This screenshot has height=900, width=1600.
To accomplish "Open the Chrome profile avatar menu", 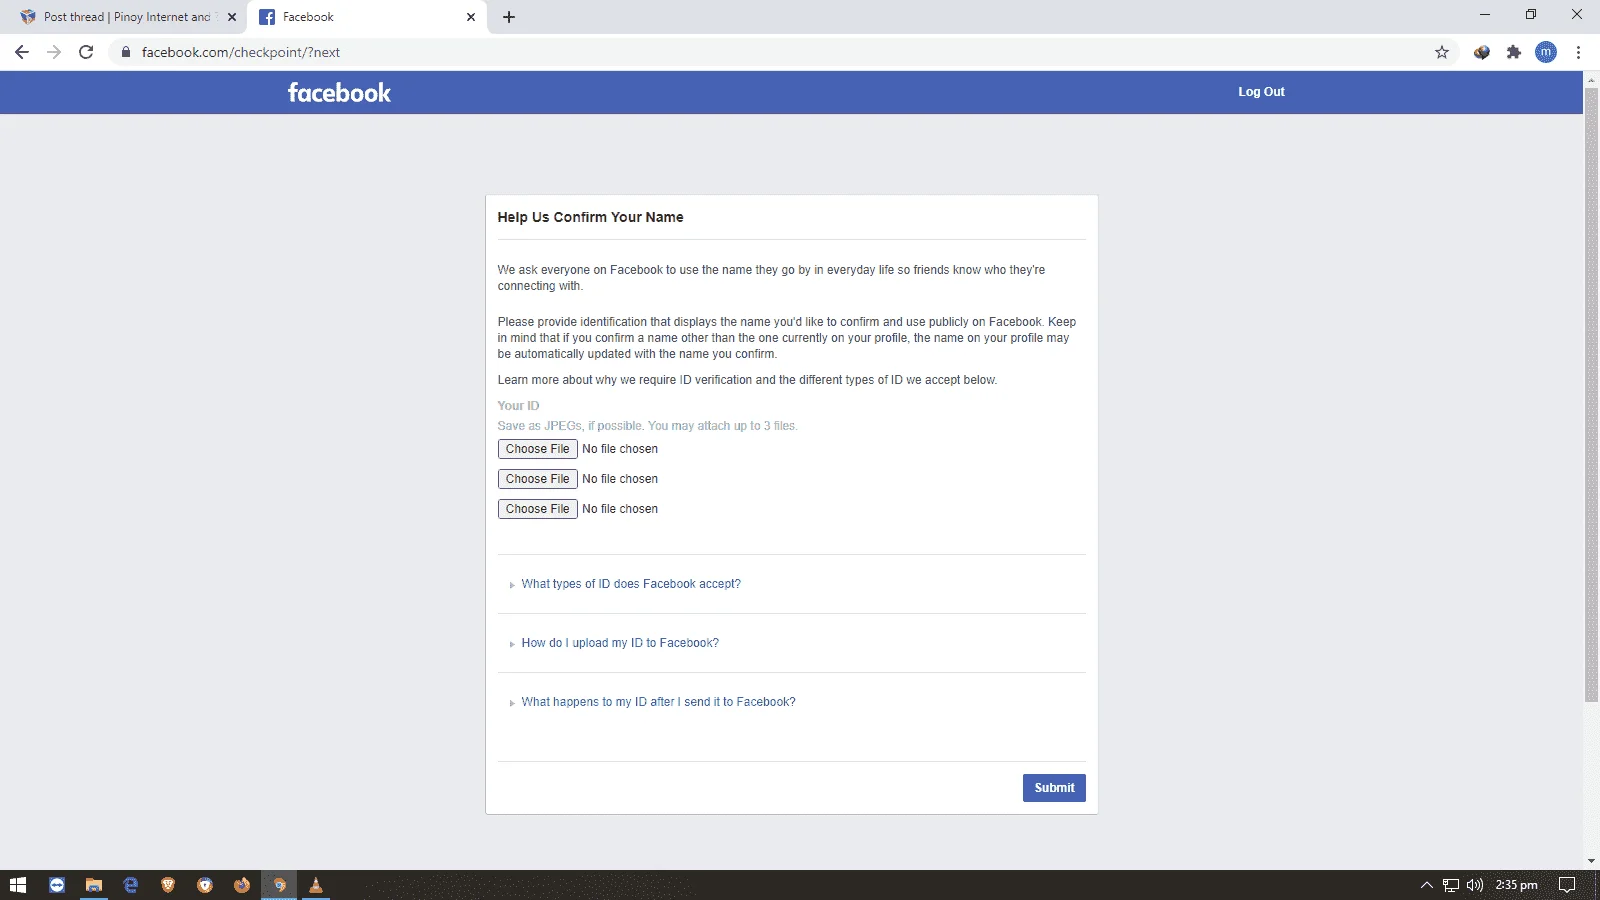I will 1546,52.
